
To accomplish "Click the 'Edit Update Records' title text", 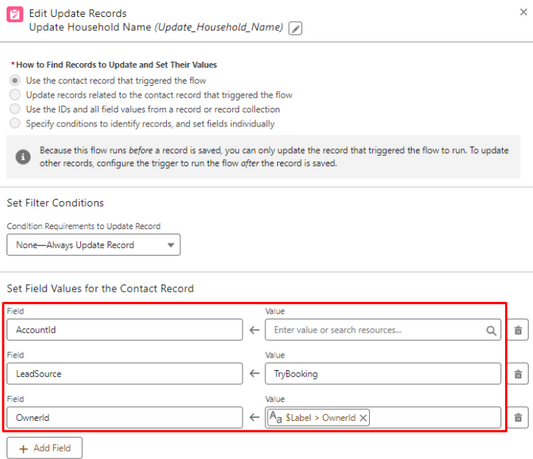I will tap(78, 14).
